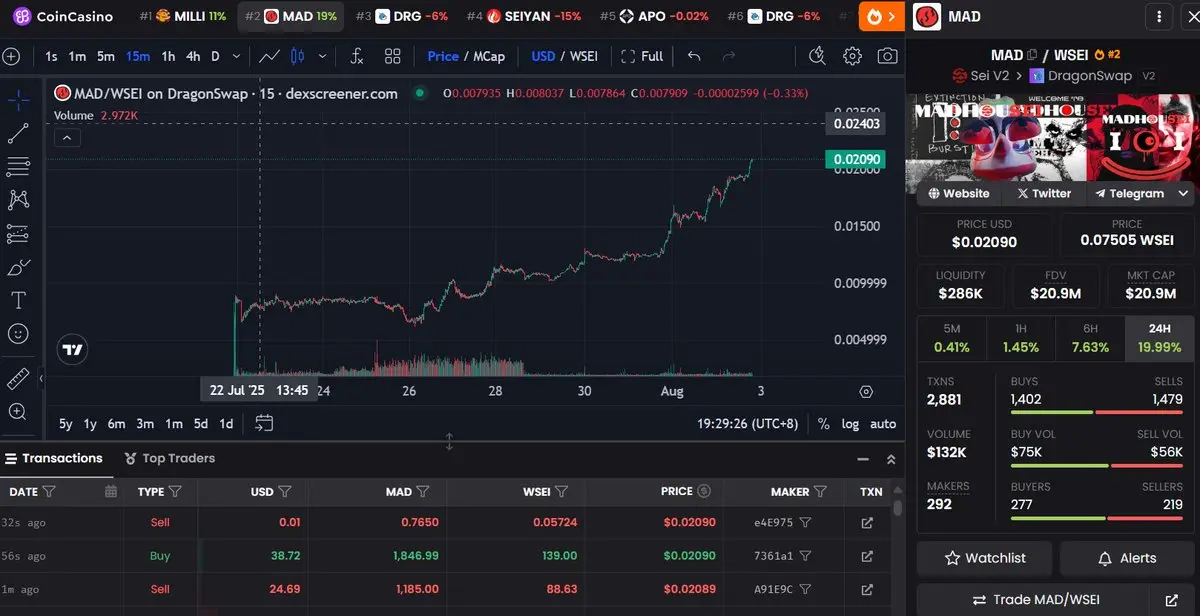The height and width of the screenshot is (616, 1200).
Task: Toggle percent scale on the chart
Action: point(823,423)
